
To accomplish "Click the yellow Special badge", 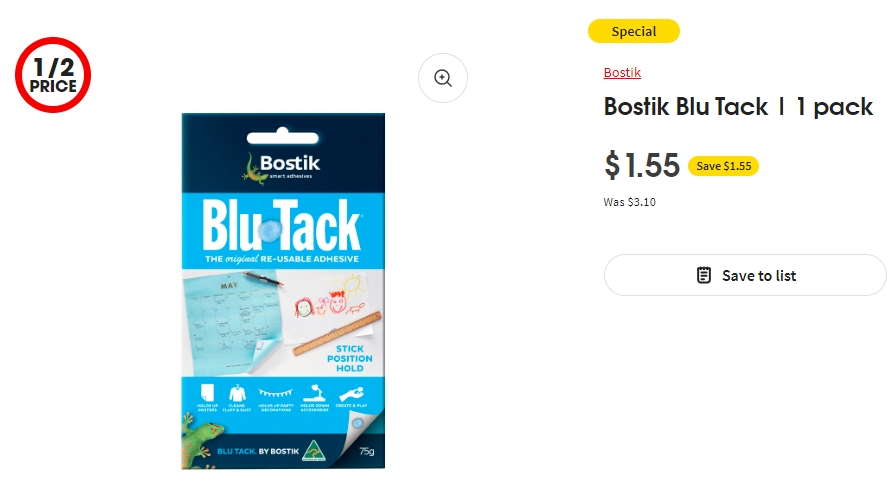I will [x=634, y=31].
